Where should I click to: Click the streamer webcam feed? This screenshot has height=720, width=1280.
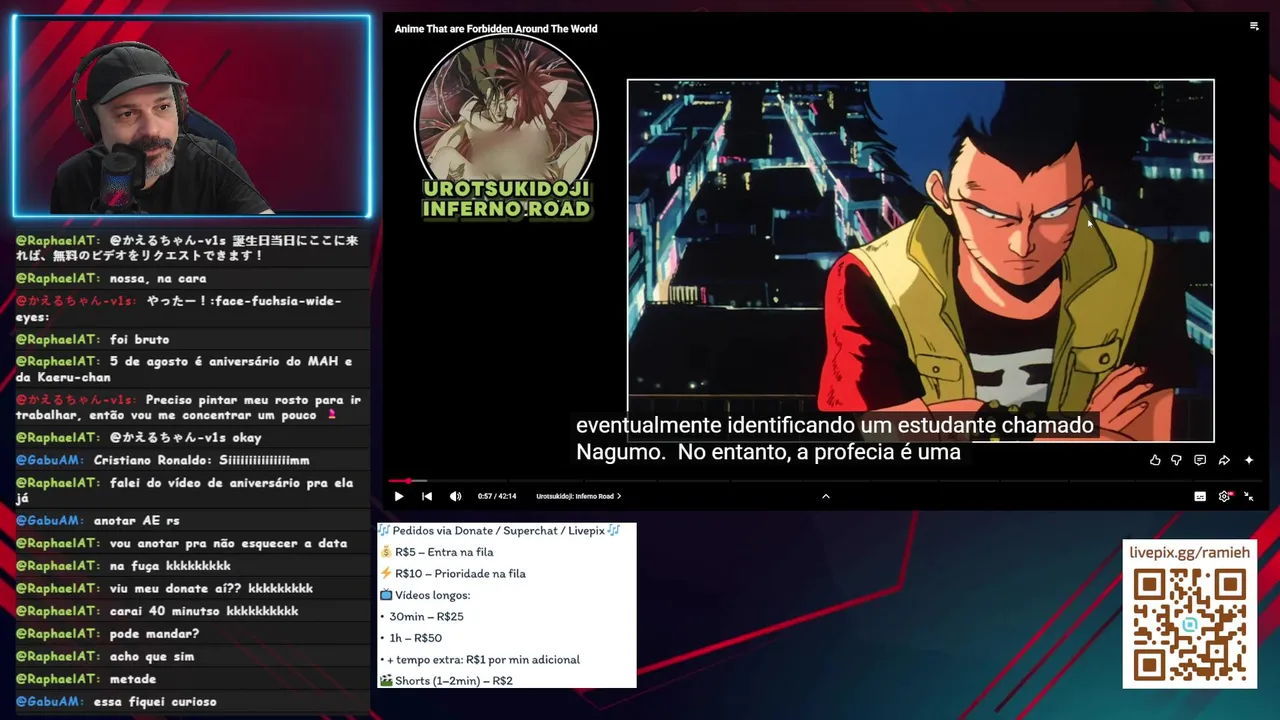[x=191, y=116]
